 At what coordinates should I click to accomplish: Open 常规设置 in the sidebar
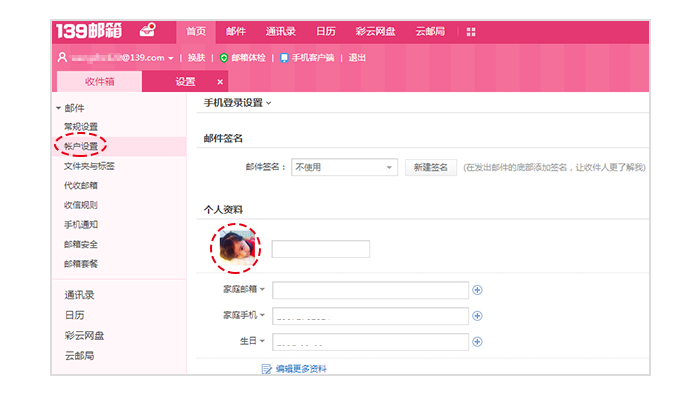click(x=81, y=127)
